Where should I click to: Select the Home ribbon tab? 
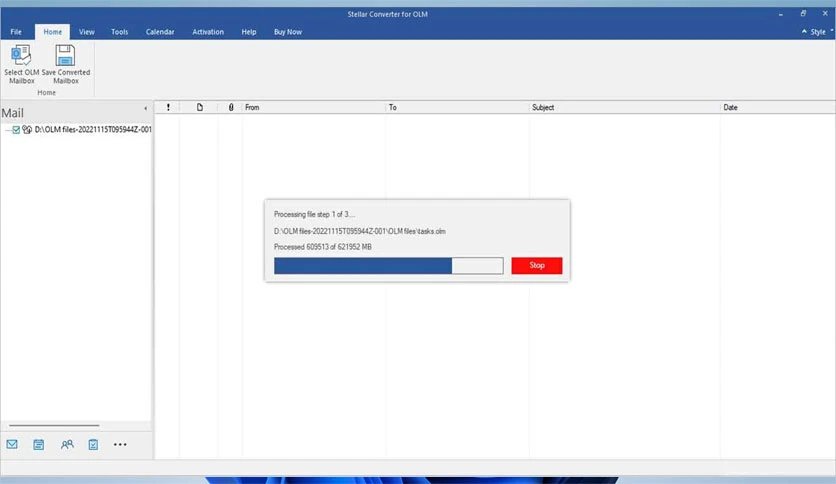(52, 32)
